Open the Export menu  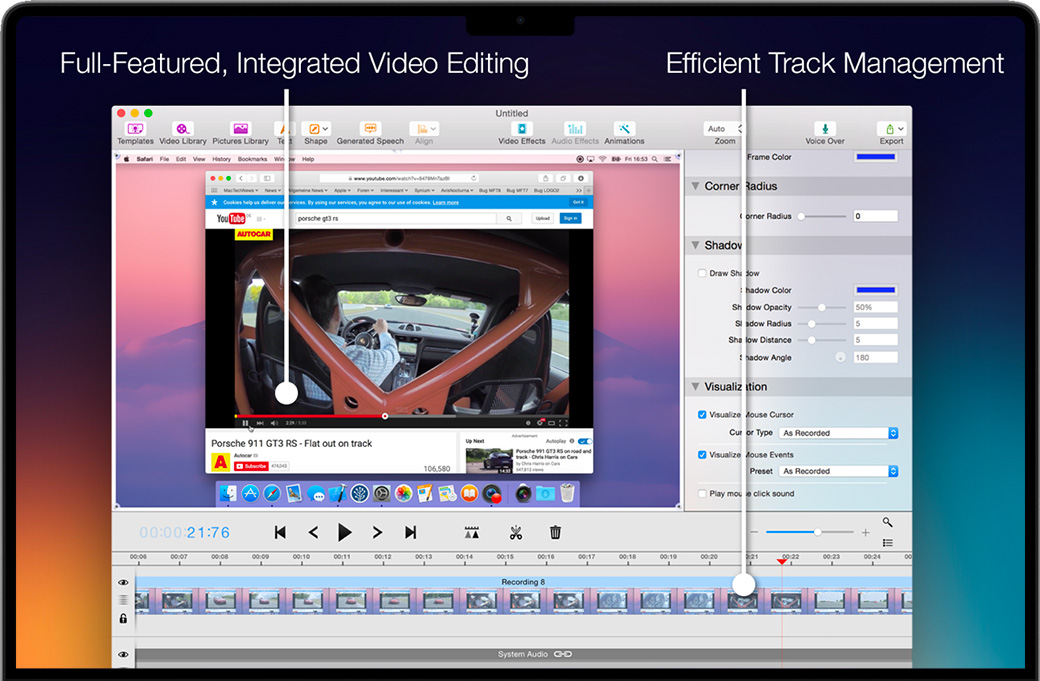point(891,129)
